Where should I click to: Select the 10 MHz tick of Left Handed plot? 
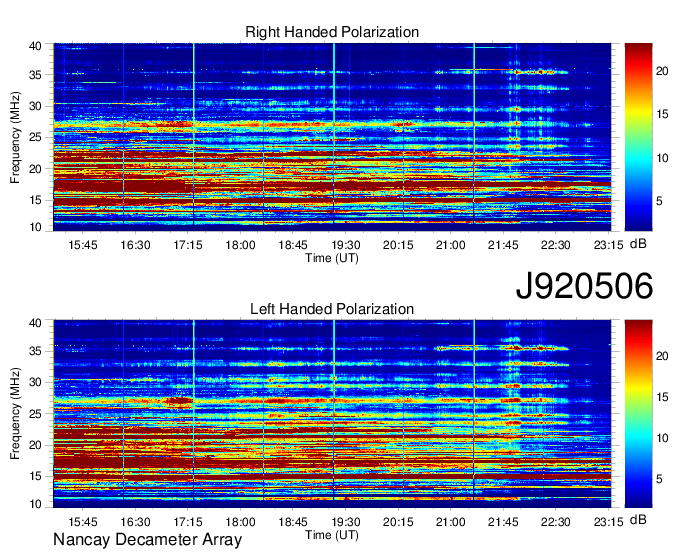pos(35,504)
